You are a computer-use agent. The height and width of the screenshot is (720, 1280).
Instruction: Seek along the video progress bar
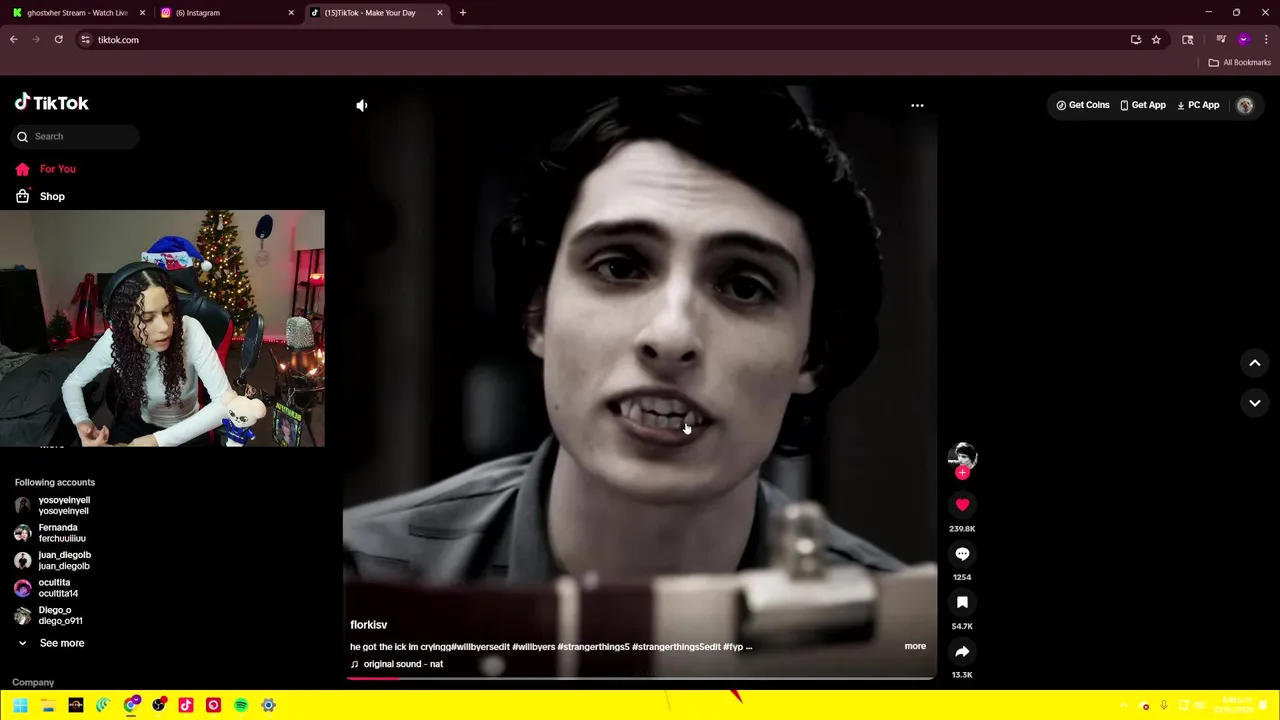pyautogui.click(x=640, y=678)
